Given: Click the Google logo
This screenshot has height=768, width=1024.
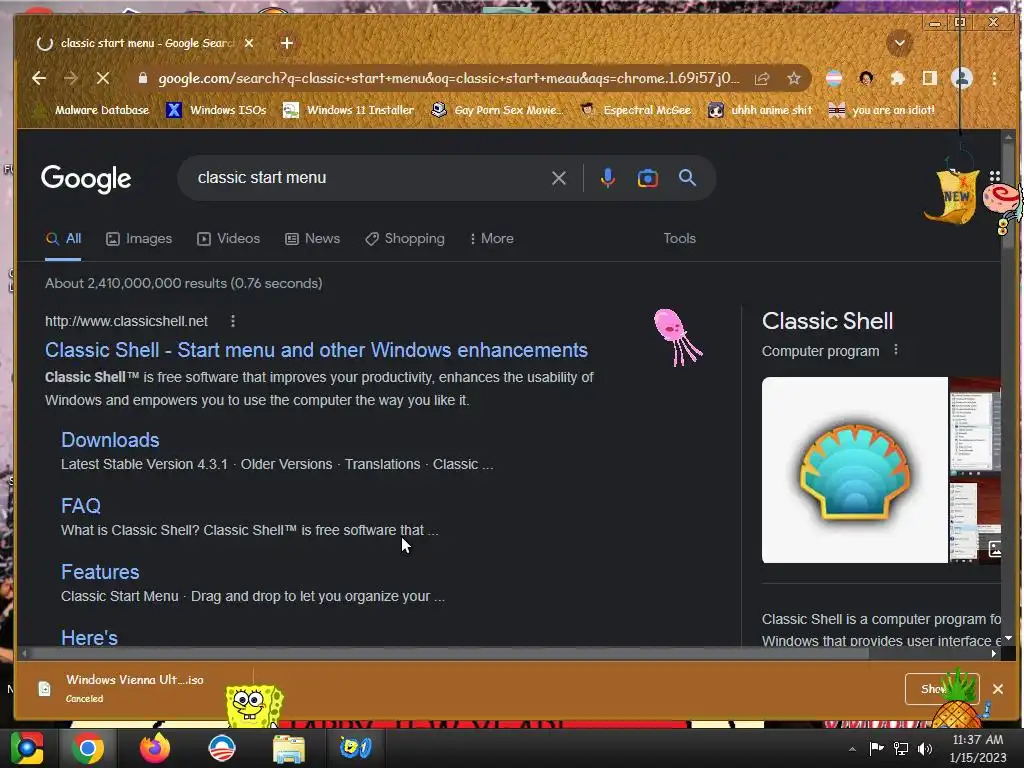Looking at the screenshot, I should tap(86, 178).
